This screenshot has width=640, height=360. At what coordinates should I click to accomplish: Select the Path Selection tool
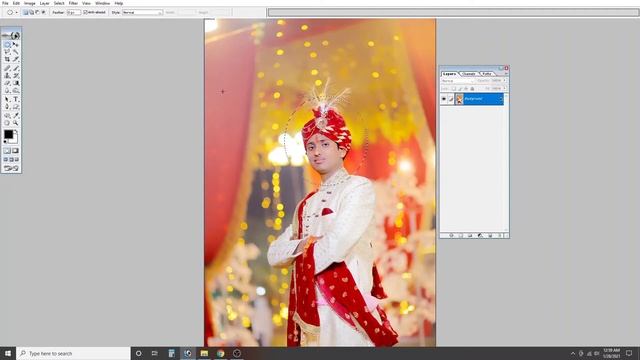click(7, 99)
